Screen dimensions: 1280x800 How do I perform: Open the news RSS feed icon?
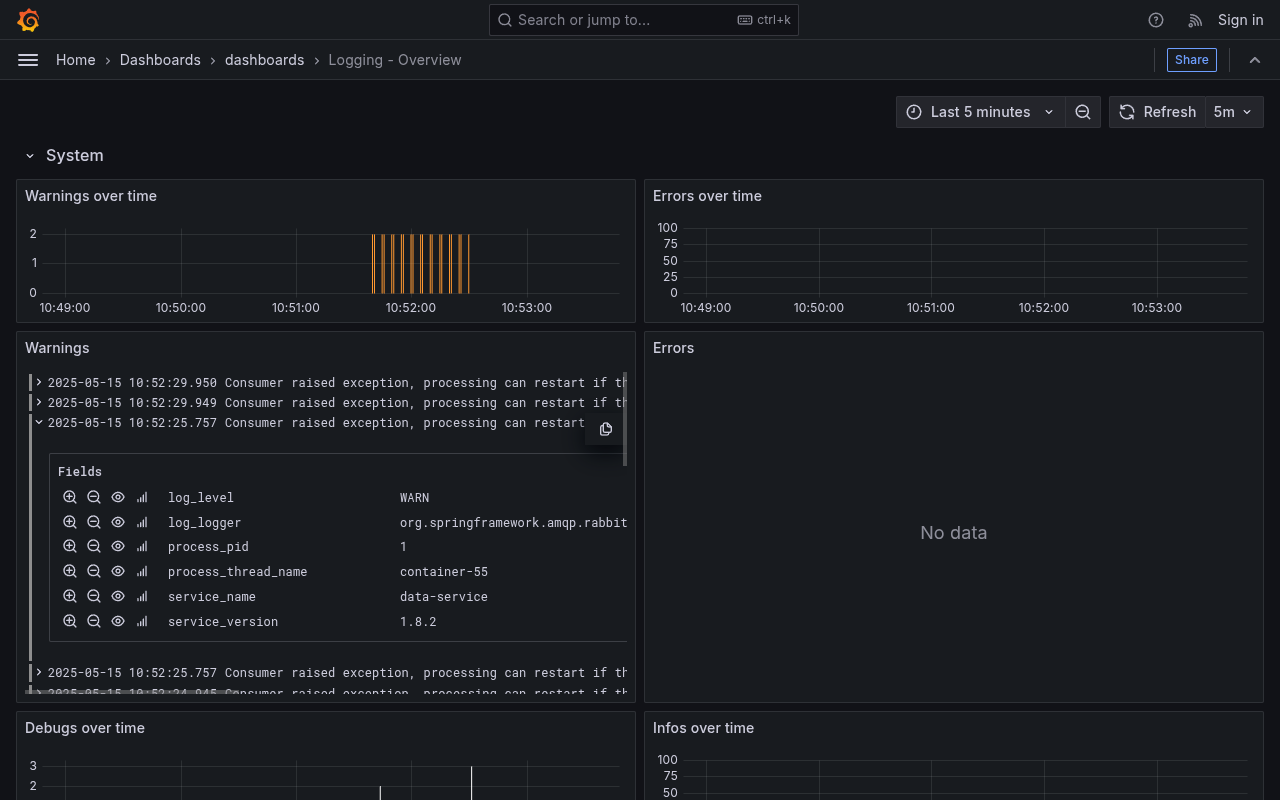[x=1195, y=20]
